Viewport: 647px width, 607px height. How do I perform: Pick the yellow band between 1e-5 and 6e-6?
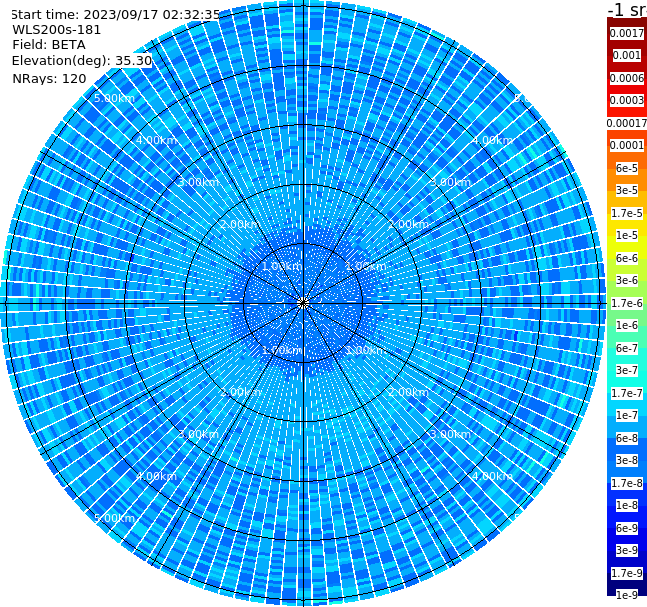pyautogui.click(x=627, y=247)
